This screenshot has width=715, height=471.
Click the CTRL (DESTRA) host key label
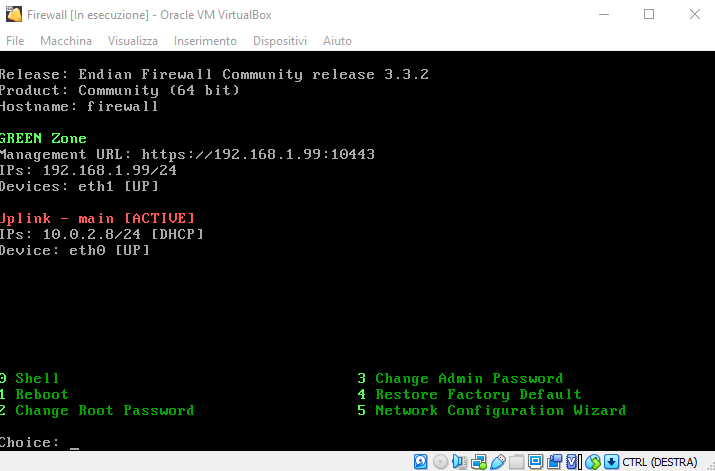coord(660,462)
